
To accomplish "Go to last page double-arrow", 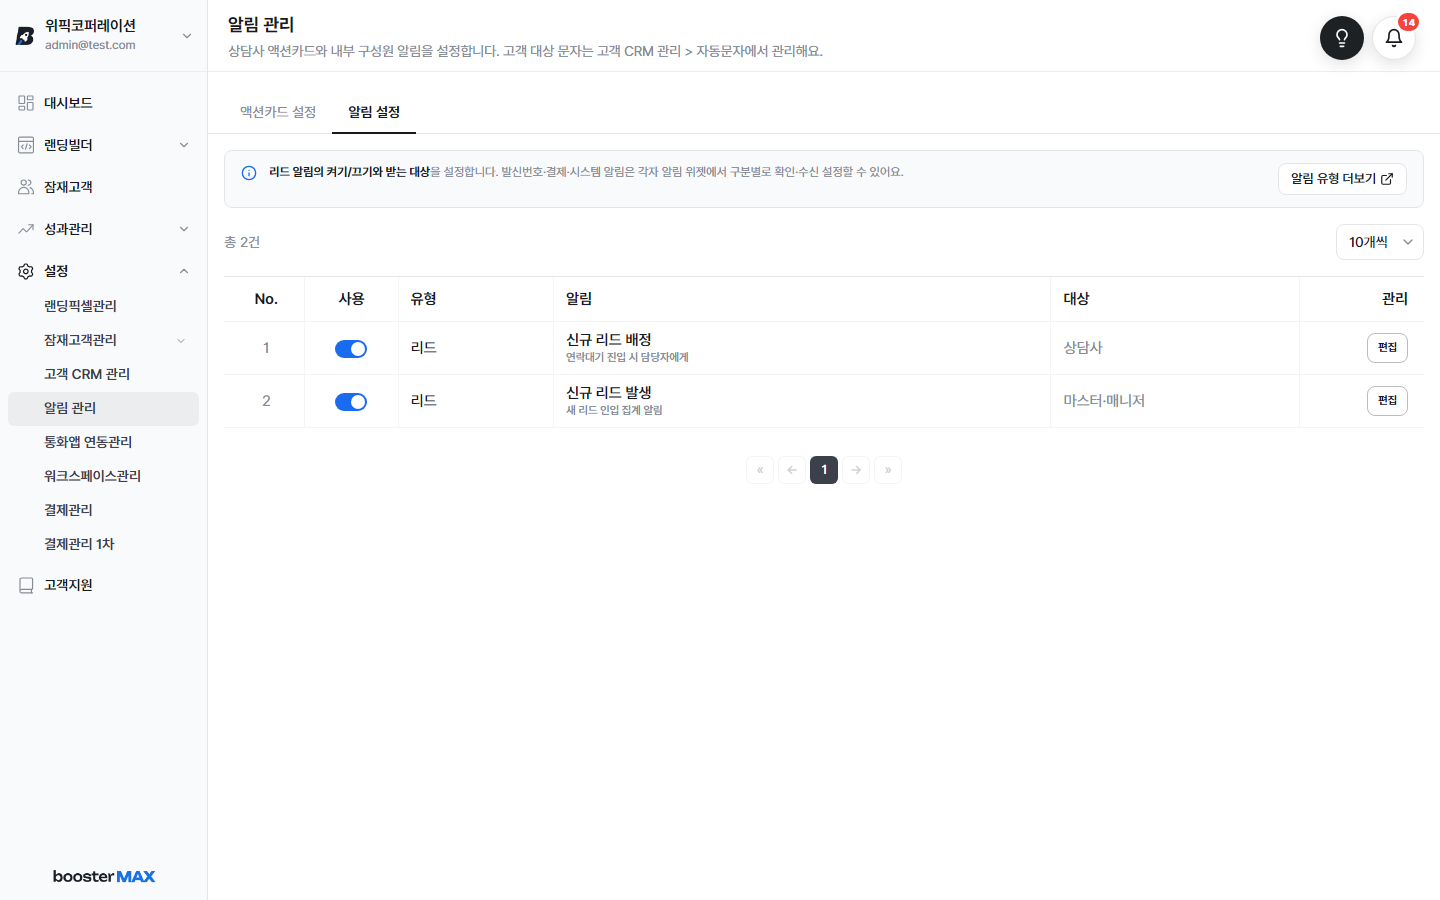I will point(888,470).
